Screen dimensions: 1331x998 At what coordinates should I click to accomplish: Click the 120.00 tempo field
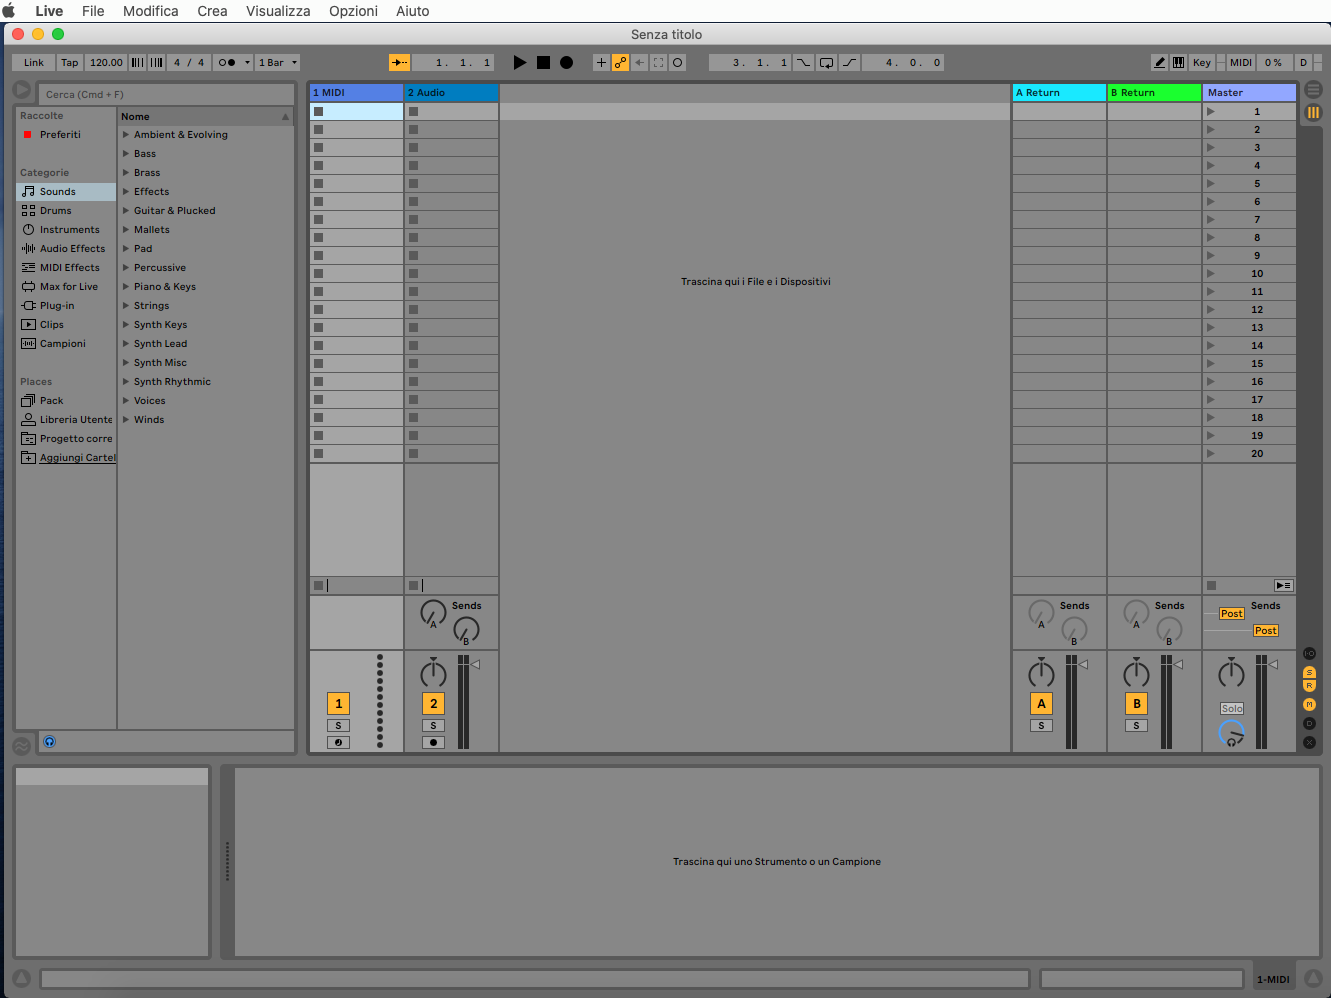tap(105, 62)
